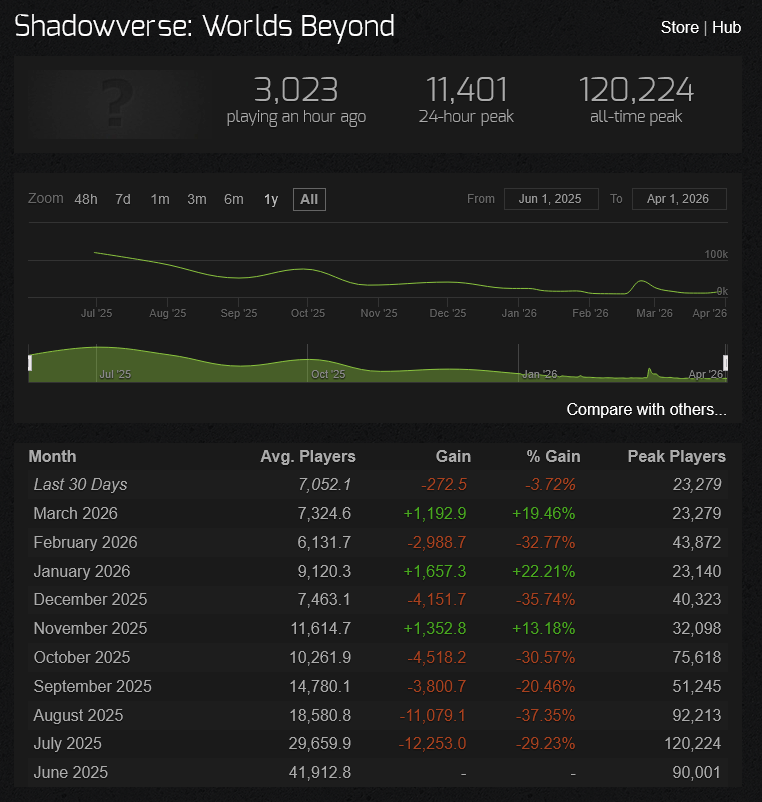Viewport: 762px width, 802px height.
Task: Click the June 2025 row label
Action: click(x=71, y=772)
